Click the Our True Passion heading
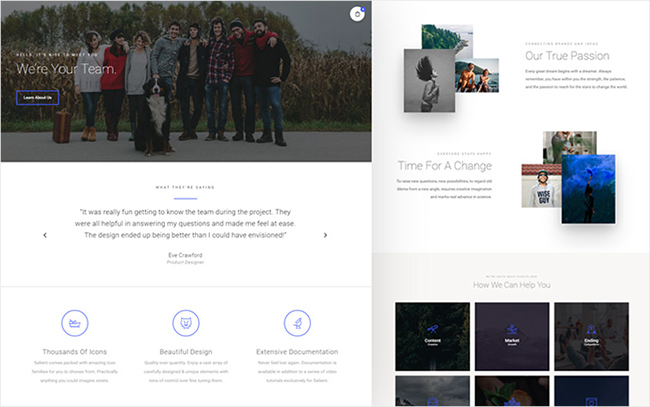The image size is (650, 407). coord(567,56)
